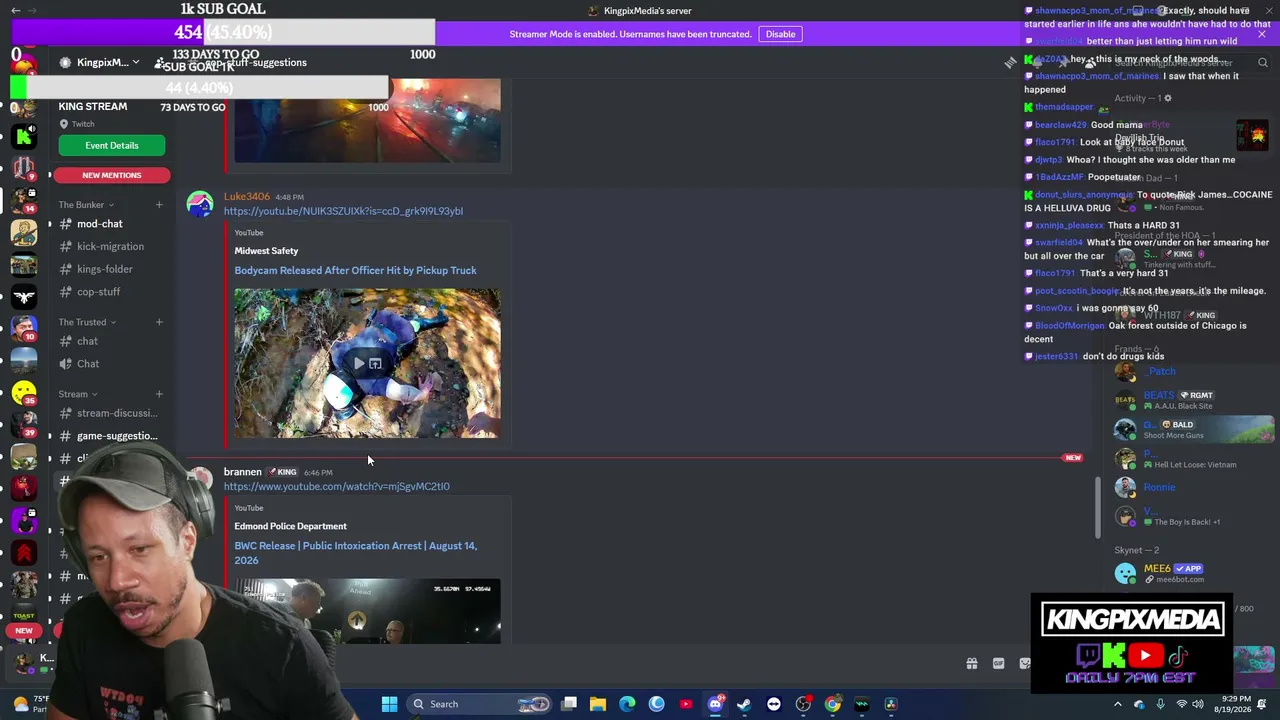Open the server icon with the 14 badge
Viewport: 1280px width, 720px height.
coord(24,200)
